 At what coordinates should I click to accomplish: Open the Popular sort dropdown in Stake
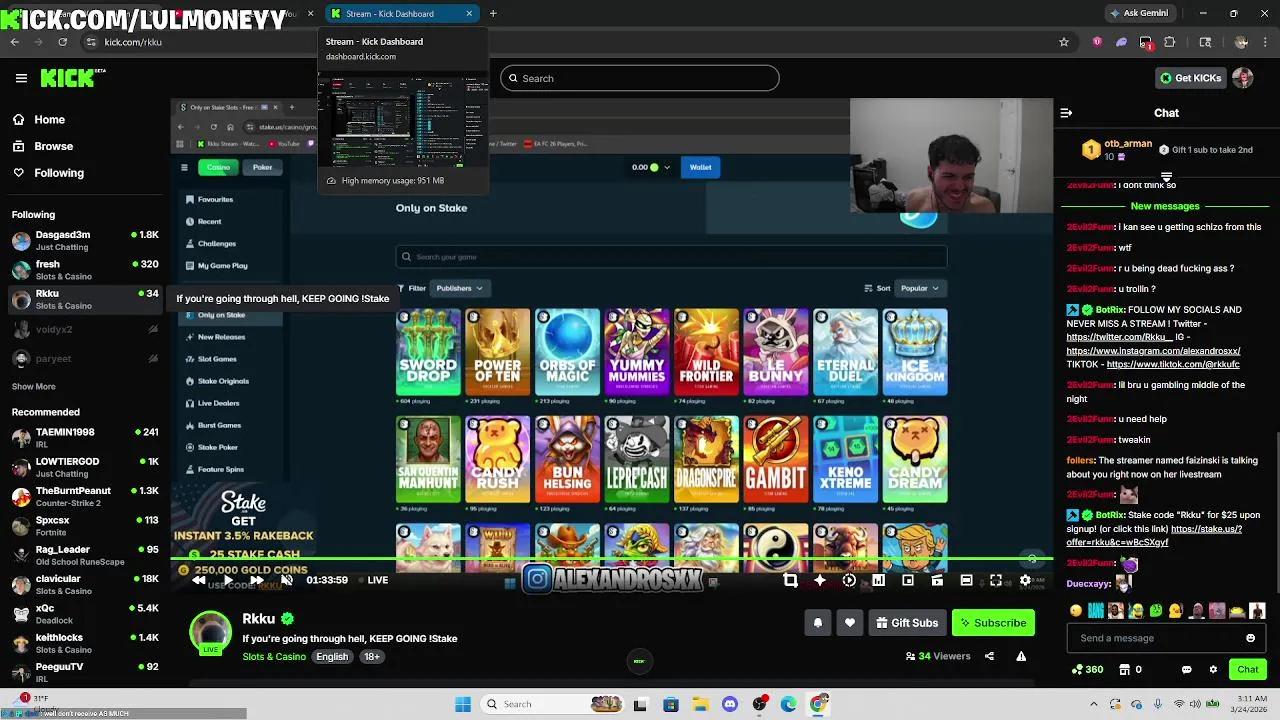click(920, 288)
